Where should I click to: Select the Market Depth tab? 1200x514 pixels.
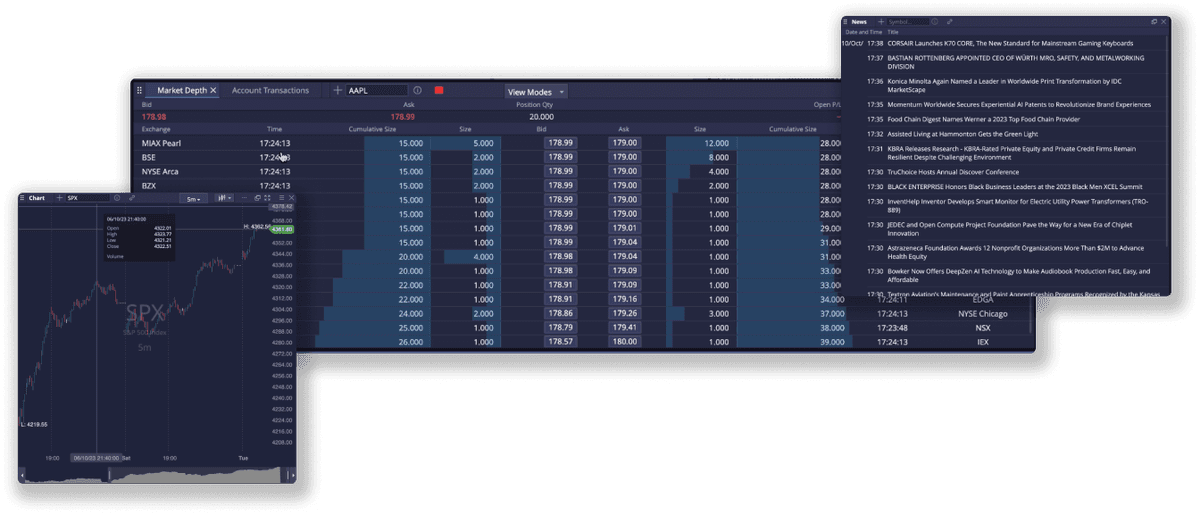(181, 91)
